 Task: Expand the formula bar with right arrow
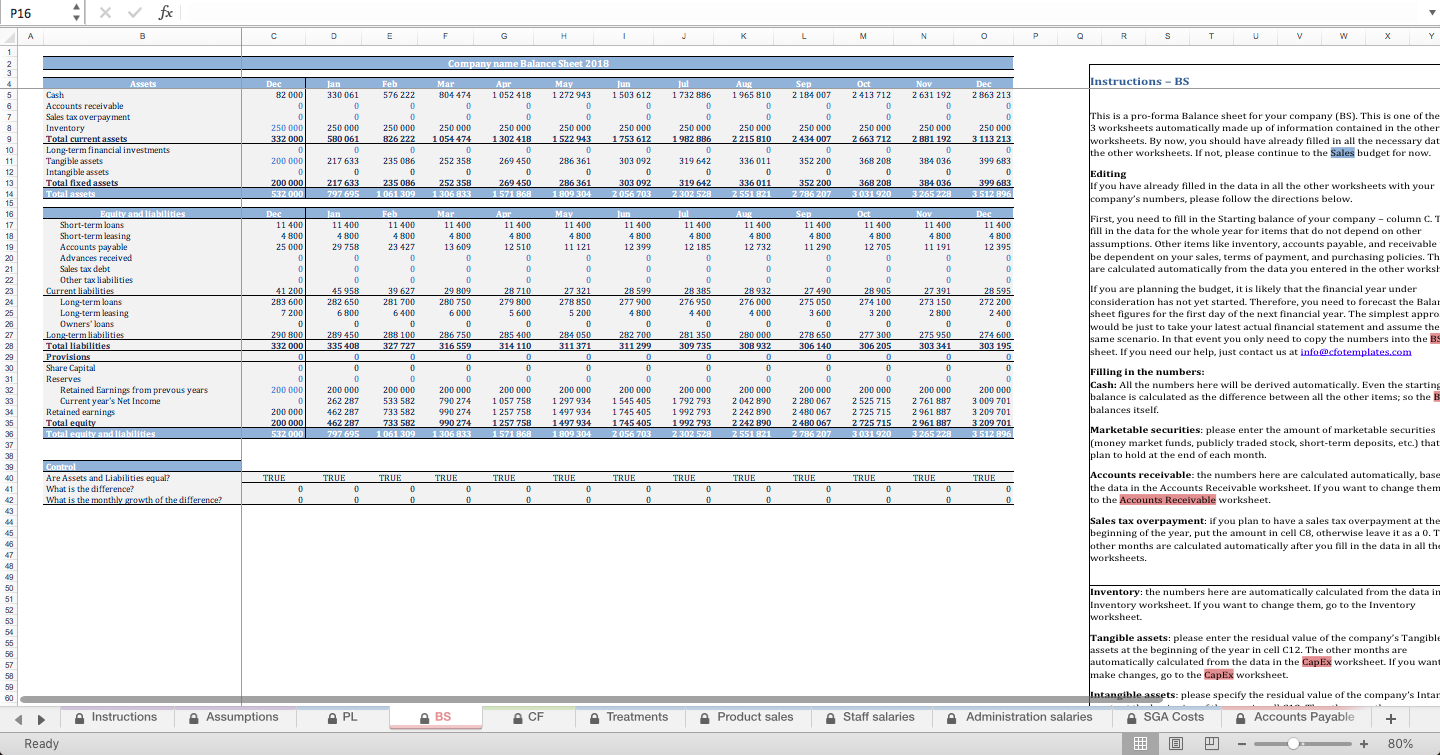(x=1430, y=12)
